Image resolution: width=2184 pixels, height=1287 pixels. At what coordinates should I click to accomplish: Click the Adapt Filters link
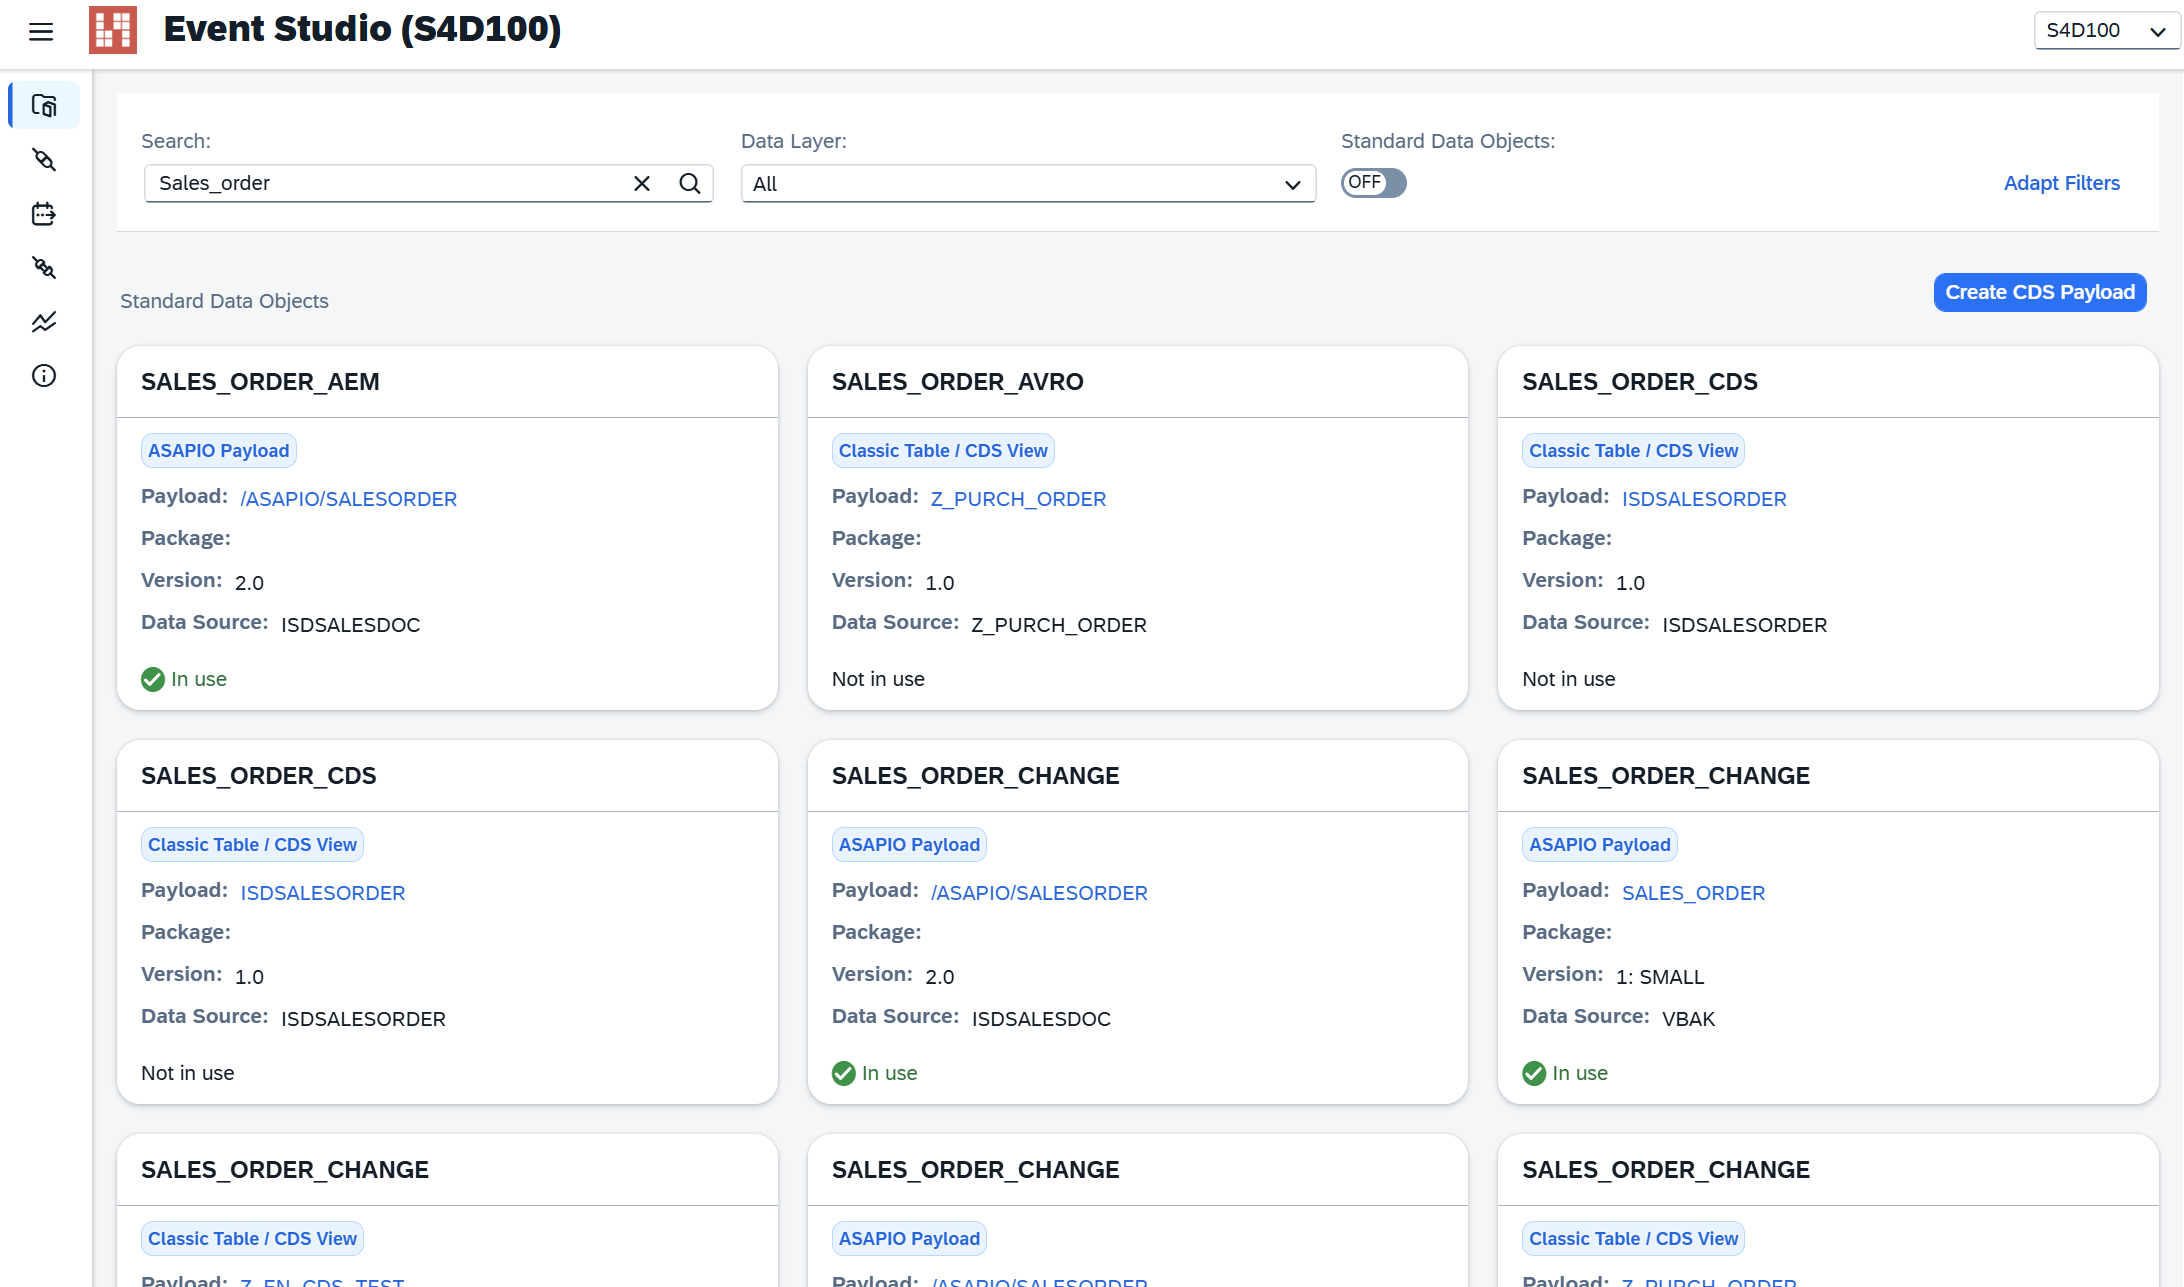point(2061,183)
